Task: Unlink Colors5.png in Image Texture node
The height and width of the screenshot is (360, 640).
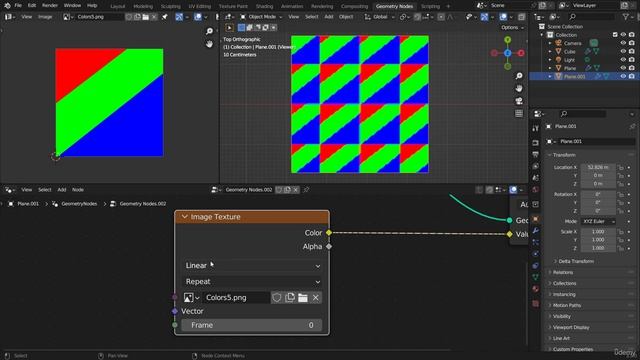Action: [x=316, y=298]
